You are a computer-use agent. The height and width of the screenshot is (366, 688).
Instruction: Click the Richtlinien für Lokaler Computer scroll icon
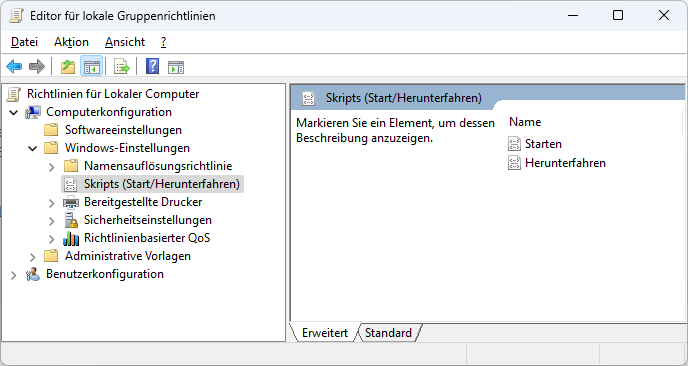(14, 94)
